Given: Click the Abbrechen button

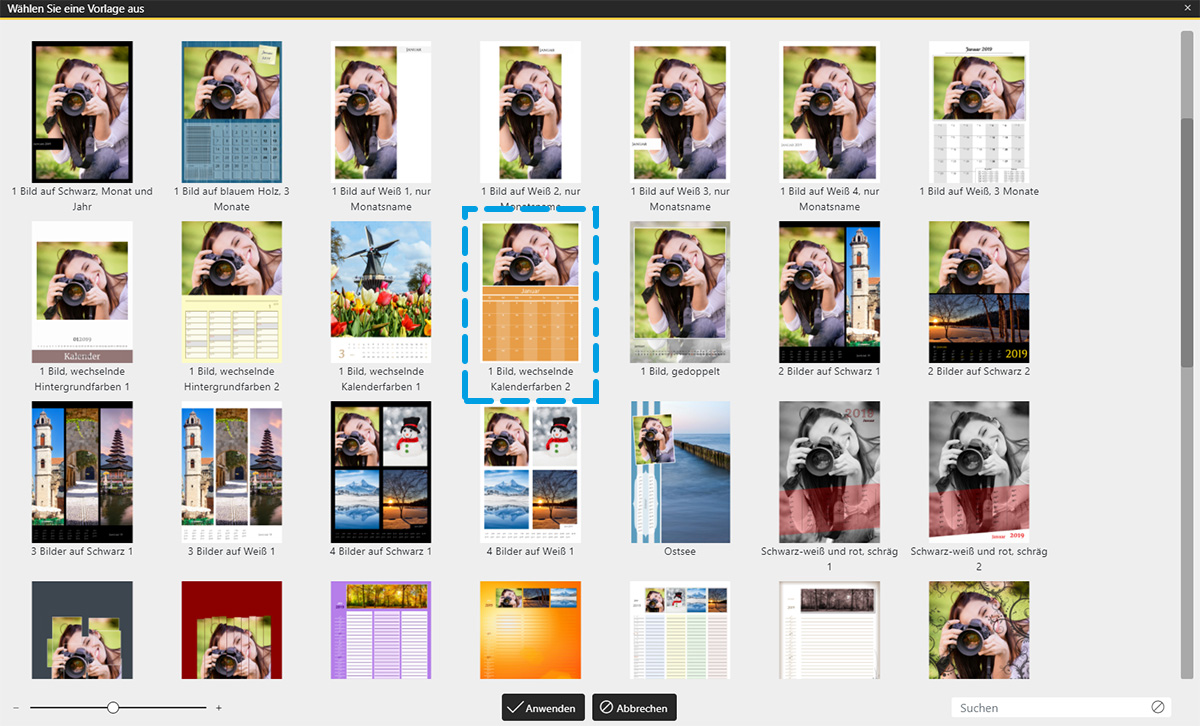Looking at the screenshot, I should (x=634, y=708).
